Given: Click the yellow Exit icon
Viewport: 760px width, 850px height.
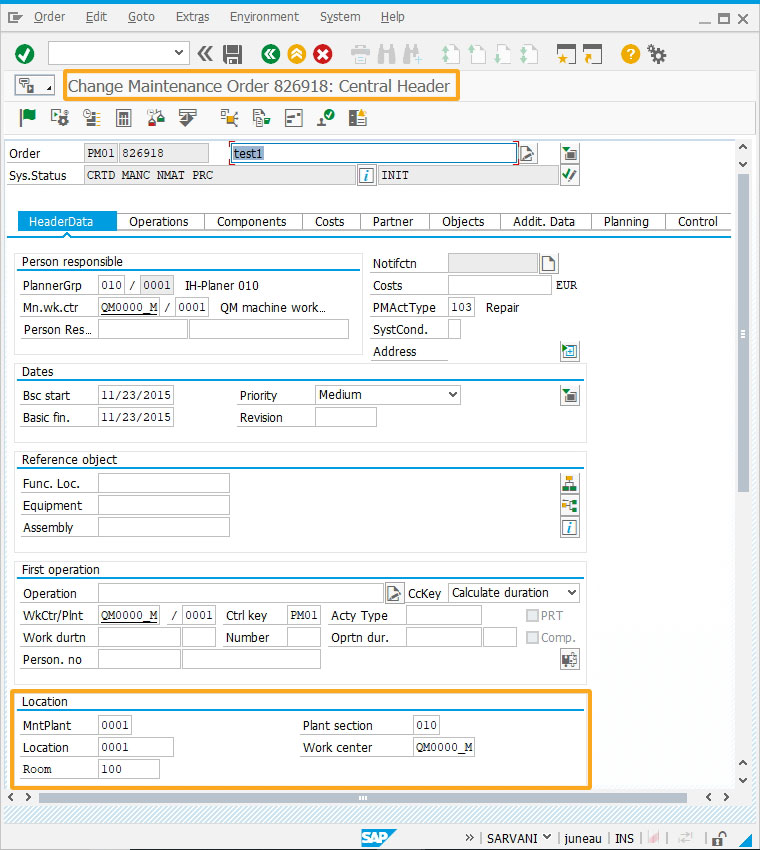Looking at the screenshot, I should [297, 54].
